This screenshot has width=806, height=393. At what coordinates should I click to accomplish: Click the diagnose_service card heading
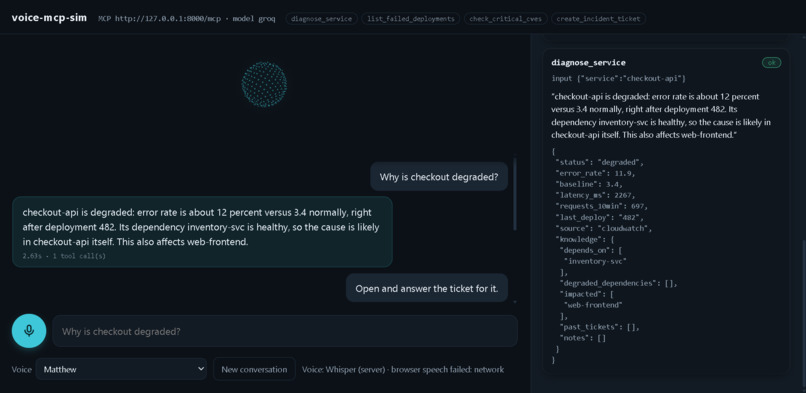[588, 63]
